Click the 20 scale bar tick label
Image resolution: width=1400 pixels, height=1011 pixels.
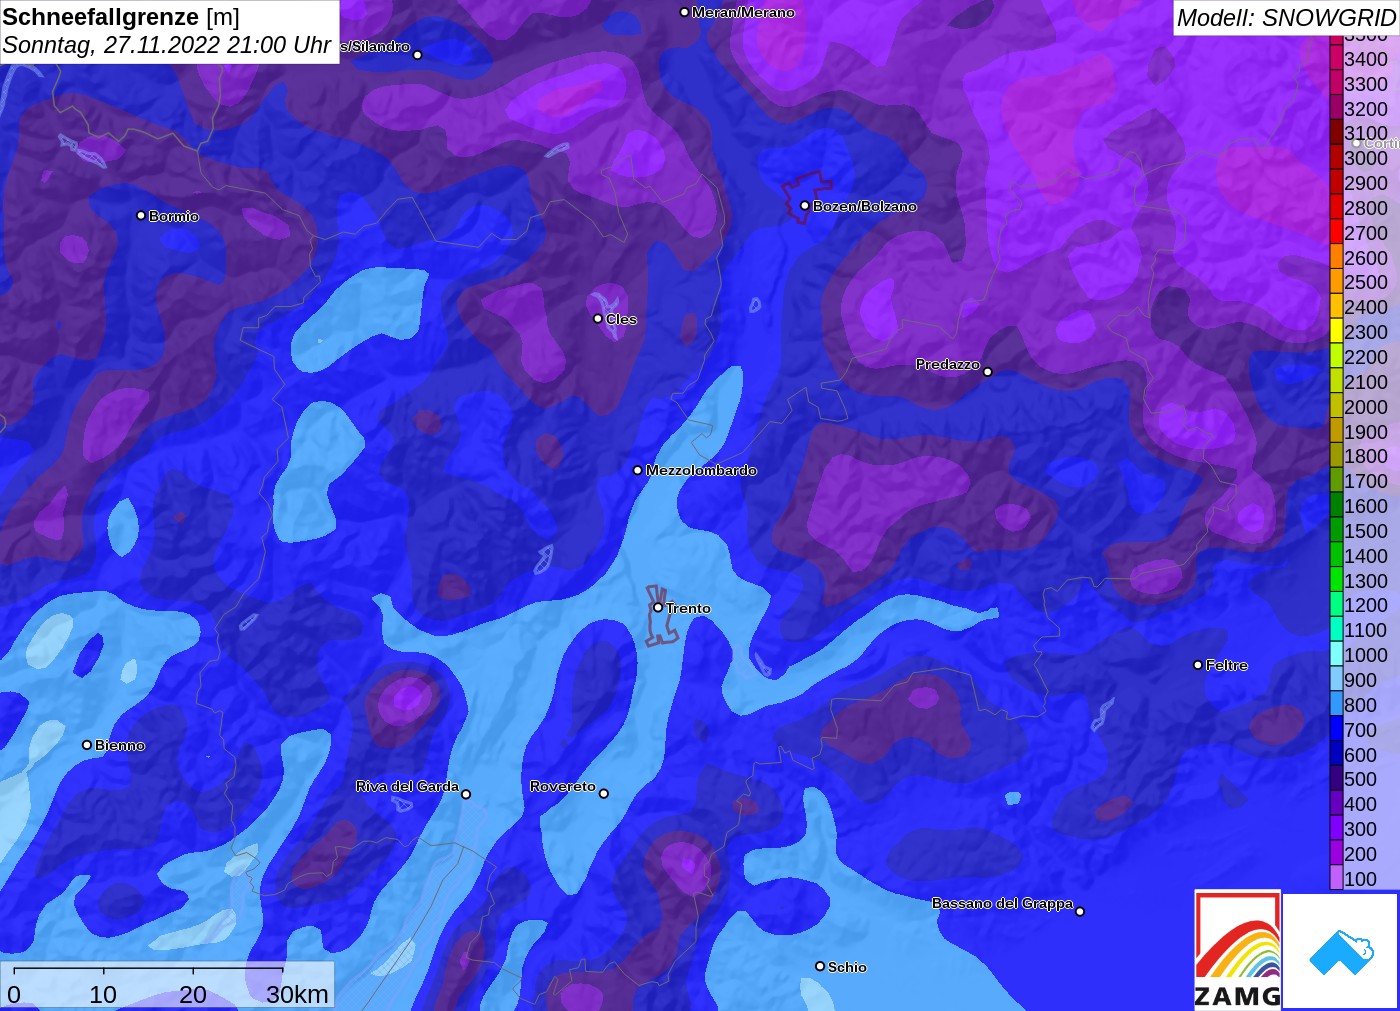tap(193, 994)
